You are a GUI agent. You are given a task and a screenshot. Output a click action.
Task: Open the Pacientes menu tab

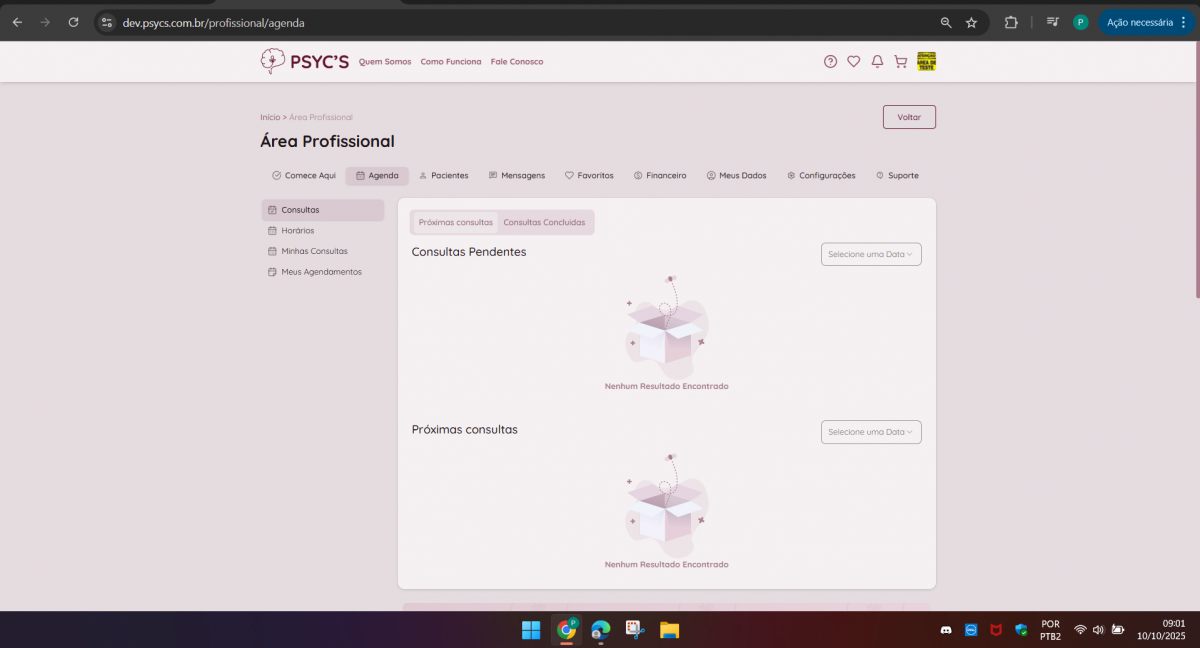pyautogui.click(x=443, y=176)
